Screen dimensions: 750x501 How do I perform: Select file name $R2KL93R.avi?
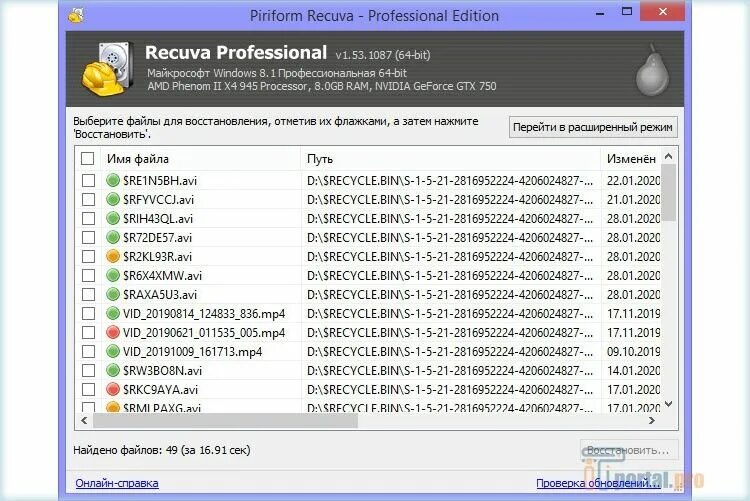157,256
